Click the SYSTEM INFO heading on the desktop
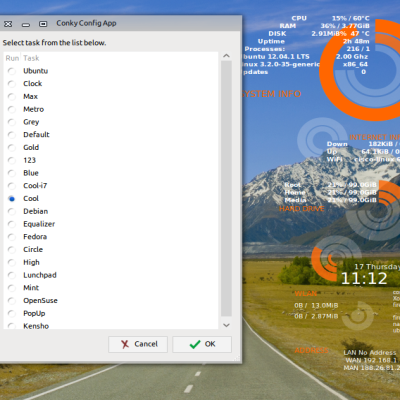 (x=271, y=94)
